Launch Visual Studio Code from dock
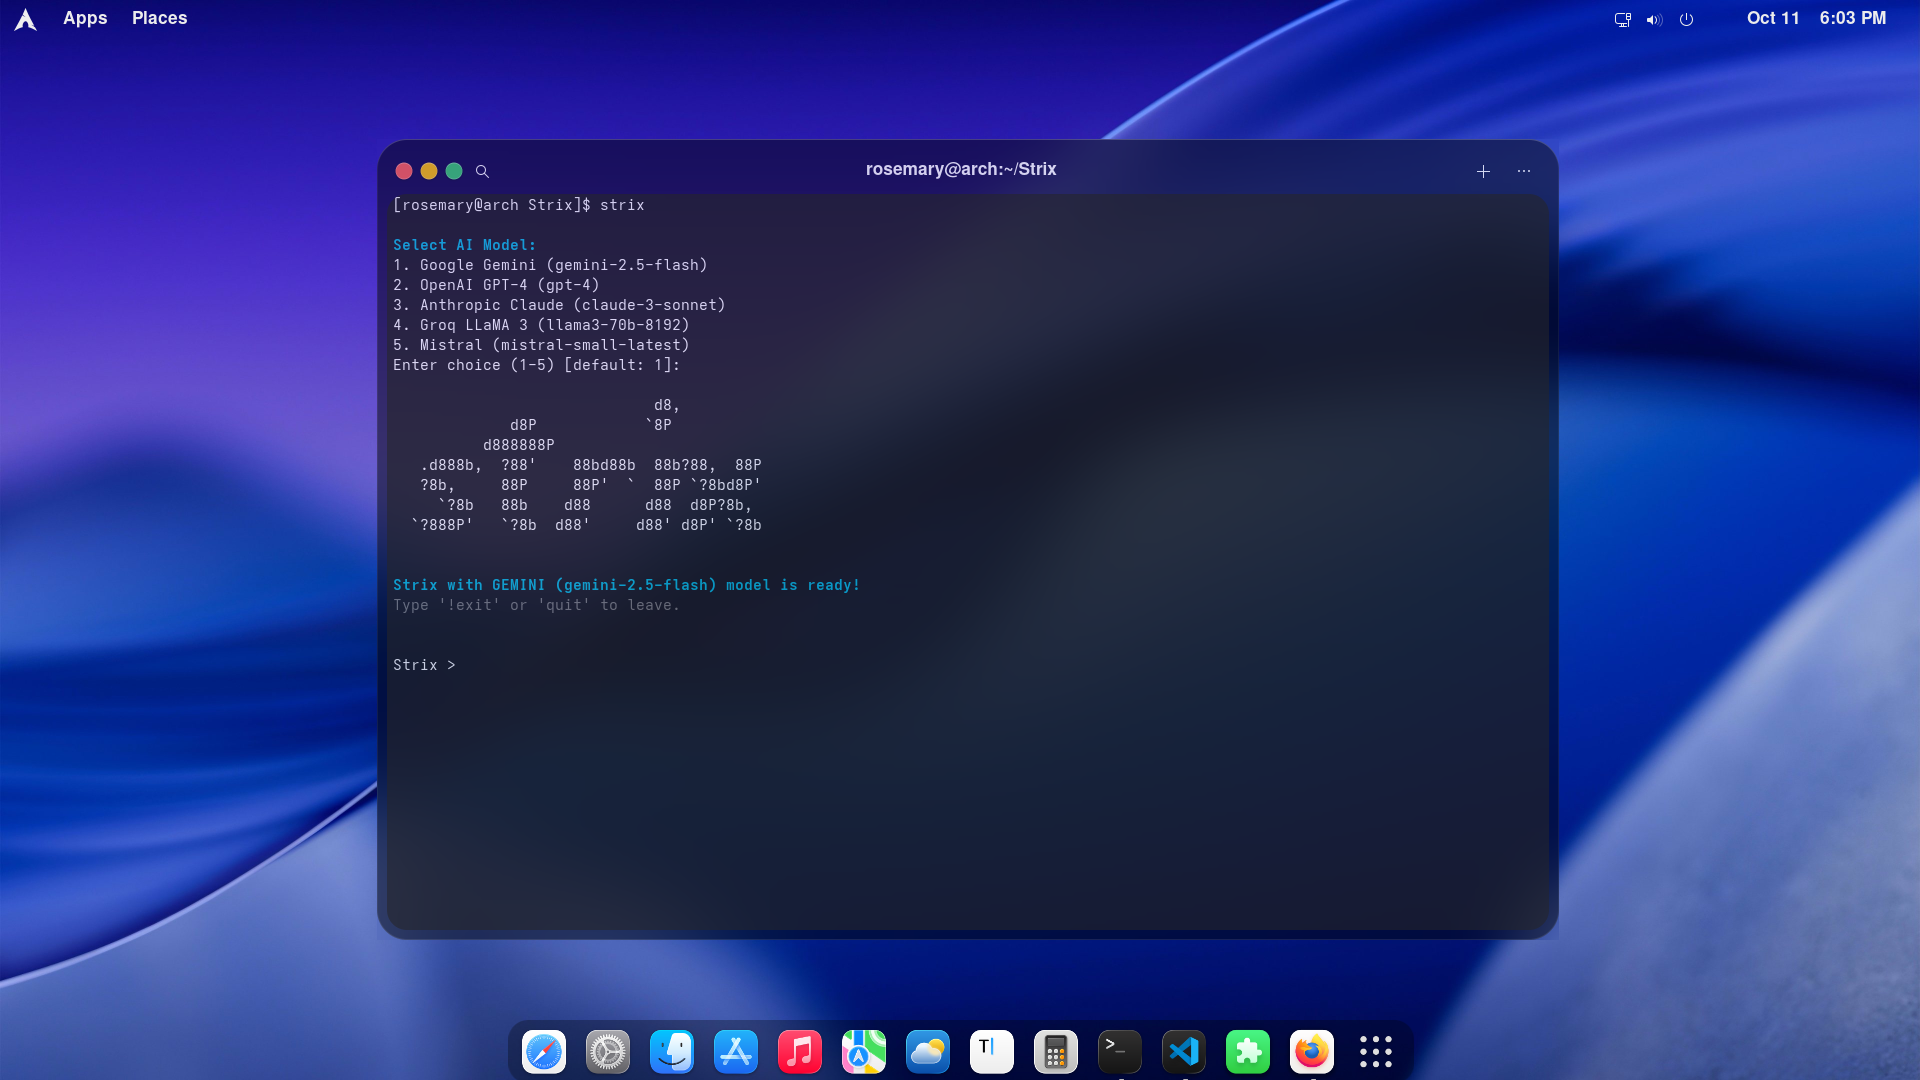Screen dimensions: 1920x1080 [1184, 1051]
